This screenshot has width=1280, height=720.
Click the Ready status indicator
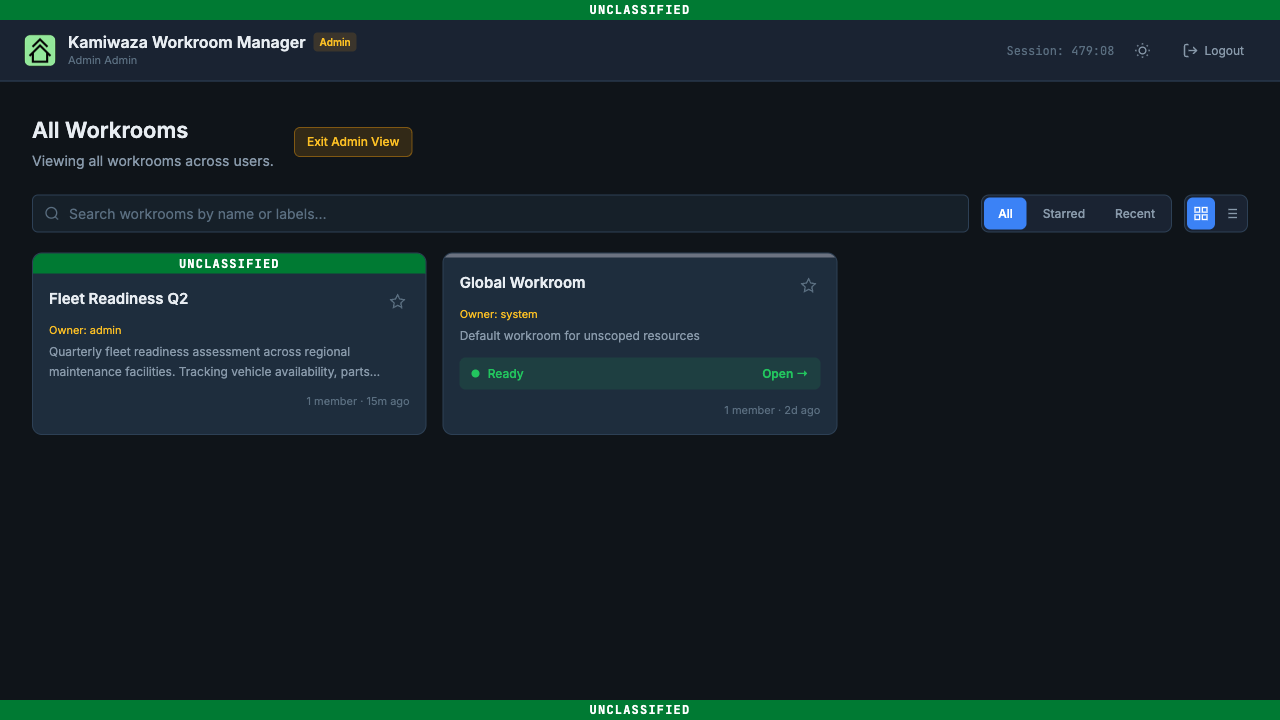[x=497, y=373]
